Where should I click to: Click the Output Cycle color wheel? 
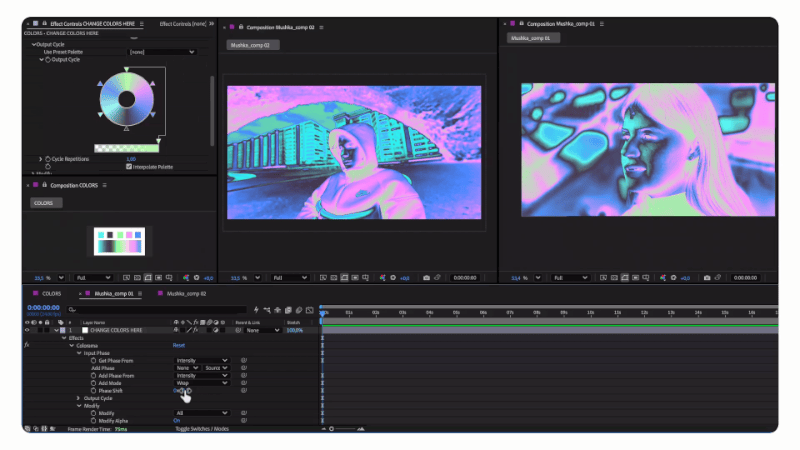(x=127, y=99)
